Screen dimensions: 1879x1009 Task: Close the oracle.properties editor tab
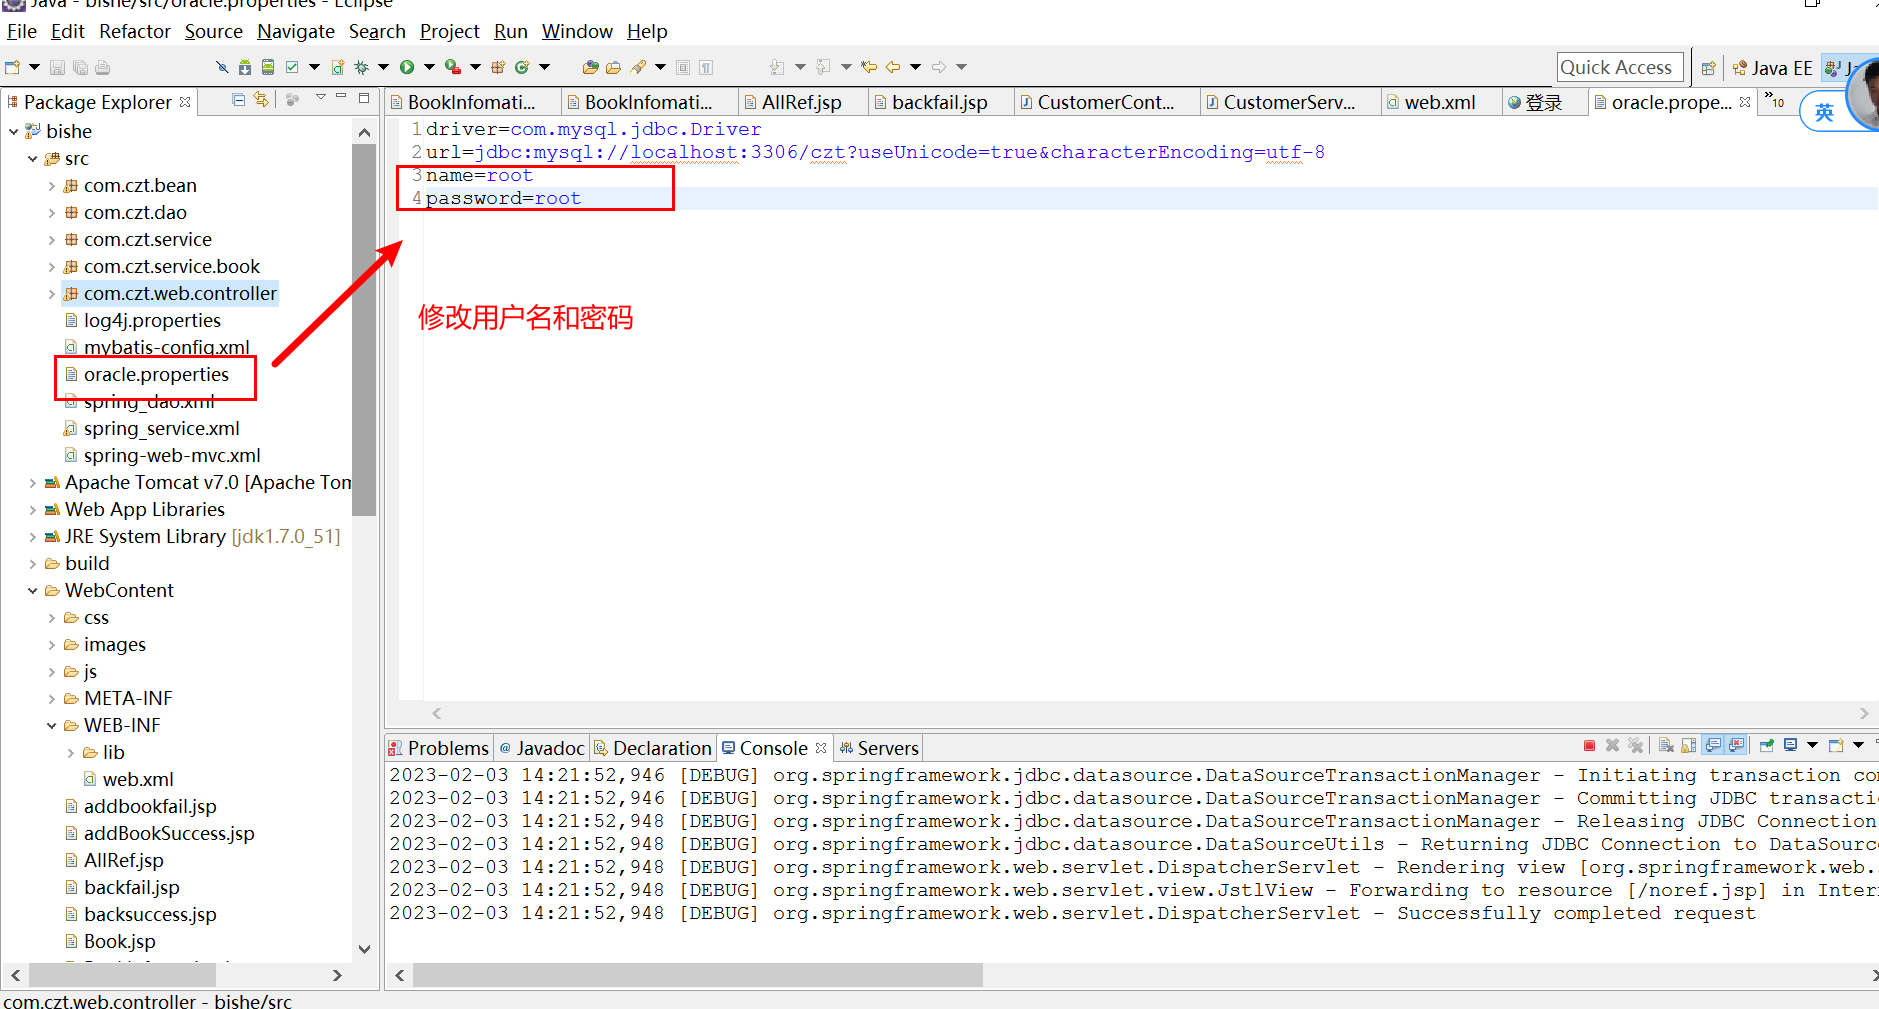1745,102
